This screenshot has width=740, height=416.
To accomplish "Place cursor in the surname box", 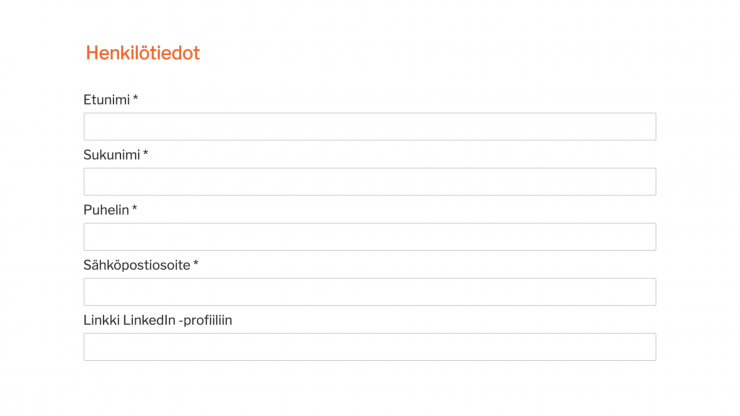I will point(370,182).
